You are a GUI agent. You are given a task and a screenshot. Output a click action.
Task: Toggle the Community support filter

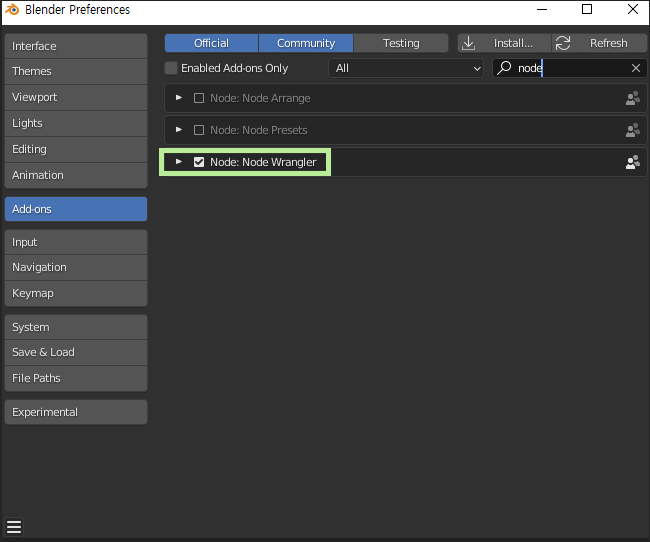pyautogui.click(x=306, y=43)
